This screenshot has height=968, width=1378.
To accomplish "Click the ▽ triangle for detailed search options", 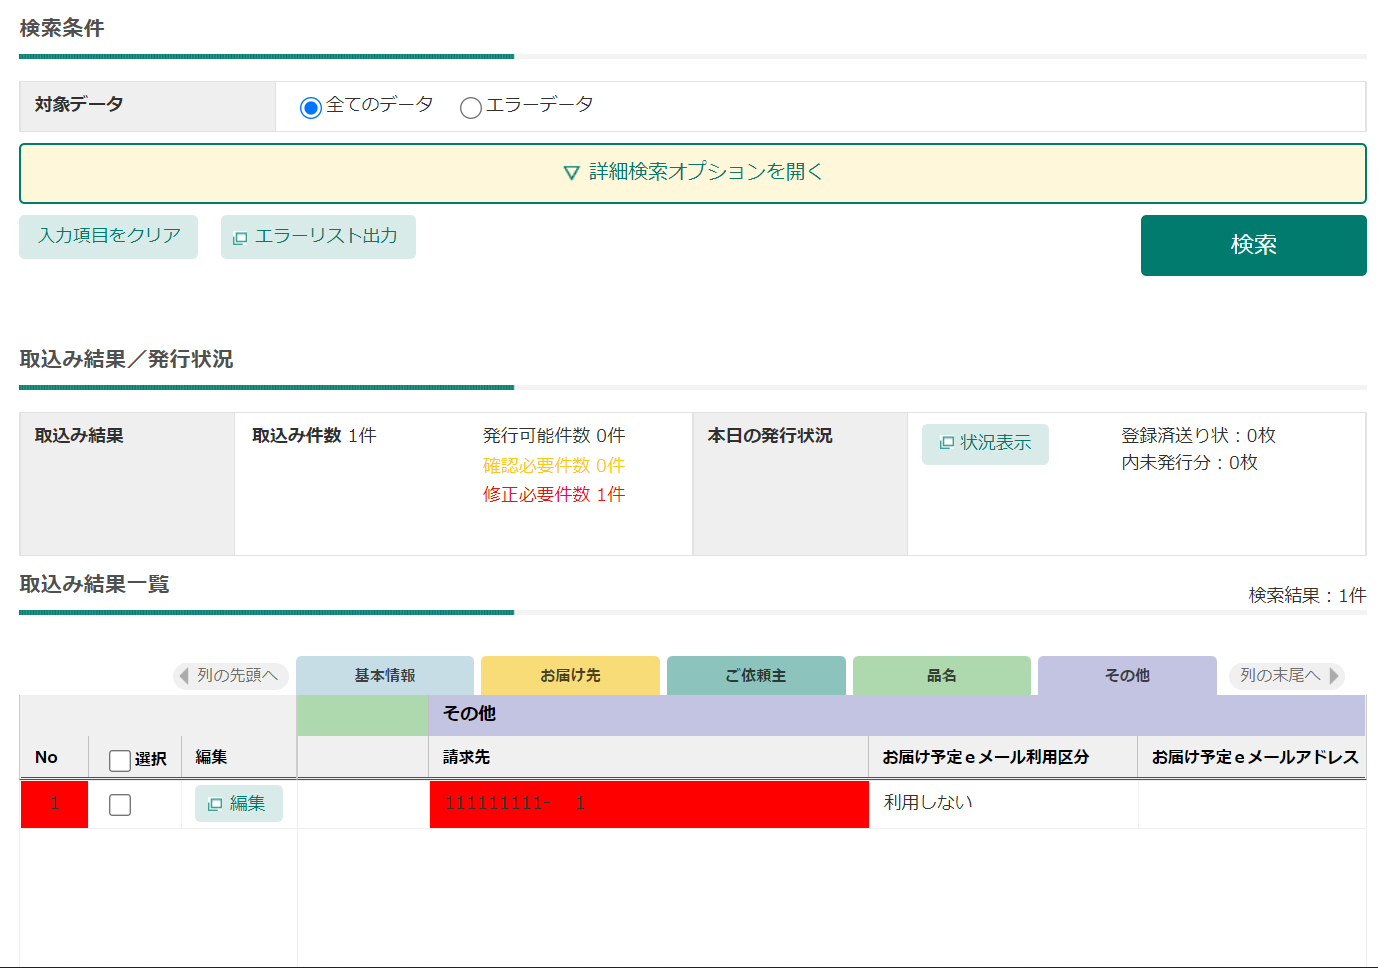I will click(570, 172).
